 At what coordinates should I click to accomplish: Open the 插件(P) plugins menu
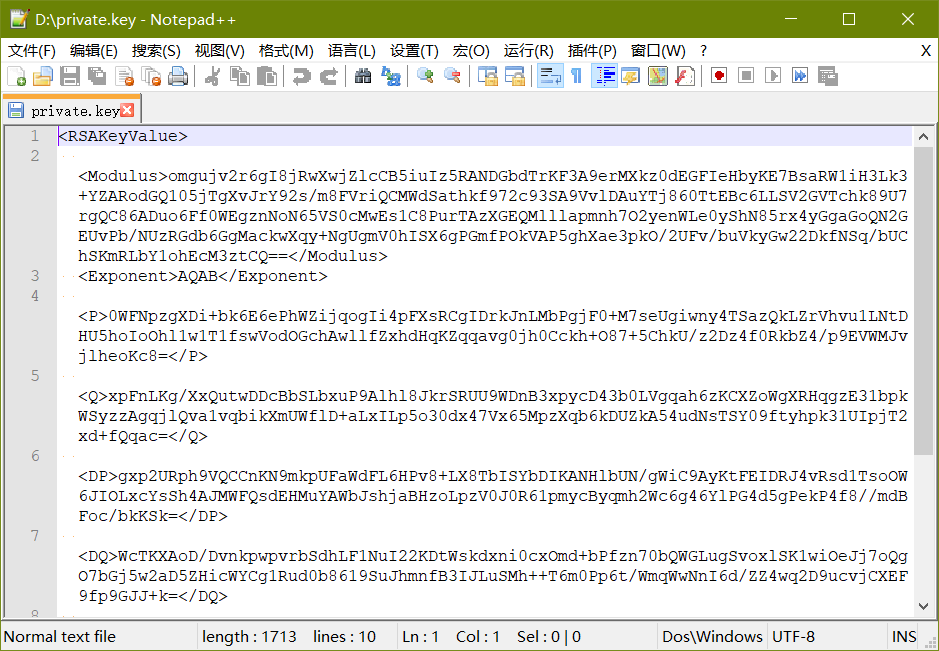tap(592, 50)
